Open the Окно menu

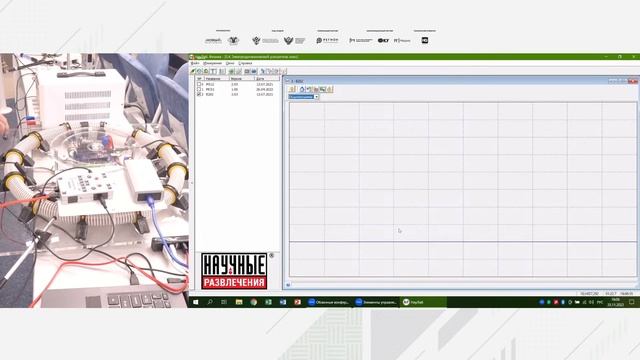pos(230,63)
